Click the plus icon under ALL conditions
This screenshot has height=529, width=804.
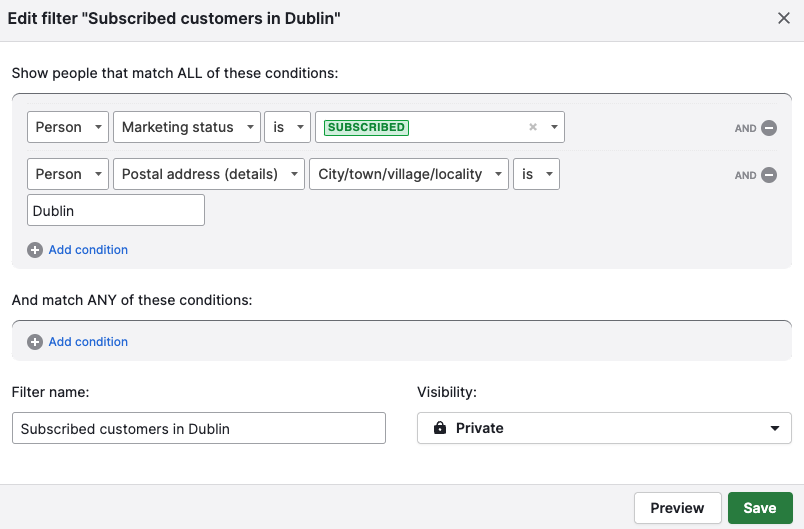[35, 250]
